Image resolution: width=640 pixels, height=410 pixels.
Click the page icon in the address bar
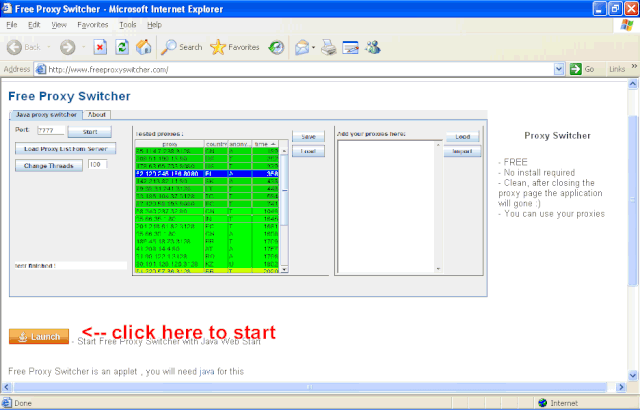point(40,69)
